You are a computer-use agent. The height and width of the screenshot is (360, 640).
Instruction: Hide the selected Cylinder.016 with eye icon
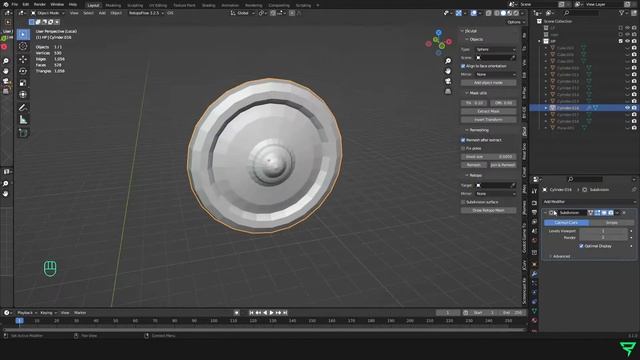pyautogui.click(x=627, y=108)
